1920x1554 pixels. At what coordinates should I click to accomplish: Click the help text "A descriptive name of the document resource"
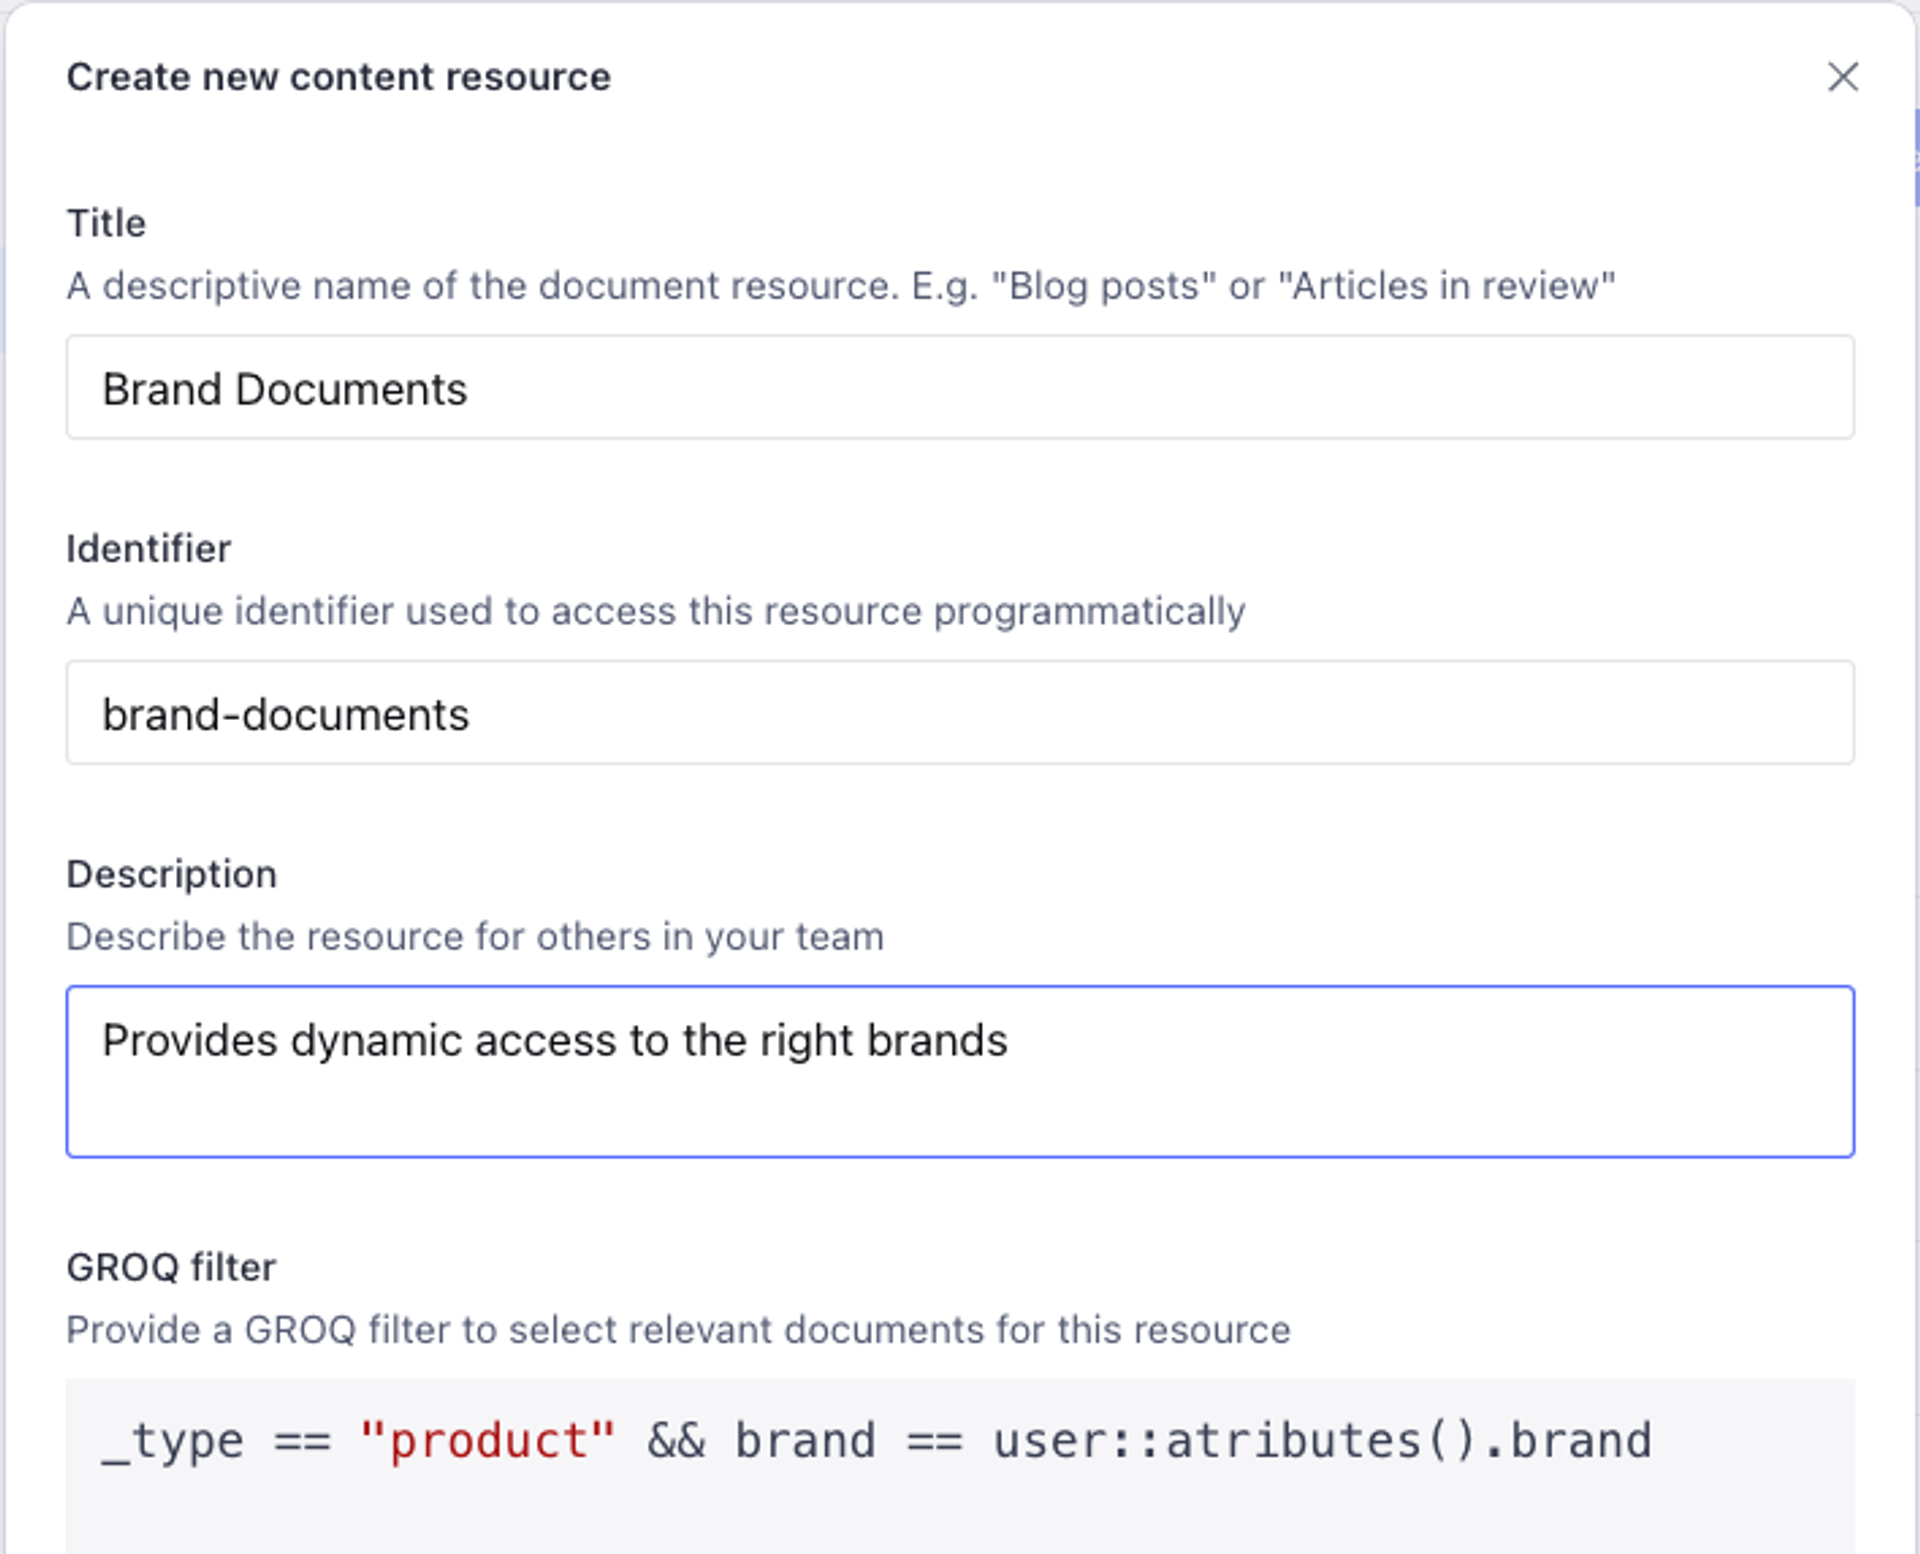[841, 286]
